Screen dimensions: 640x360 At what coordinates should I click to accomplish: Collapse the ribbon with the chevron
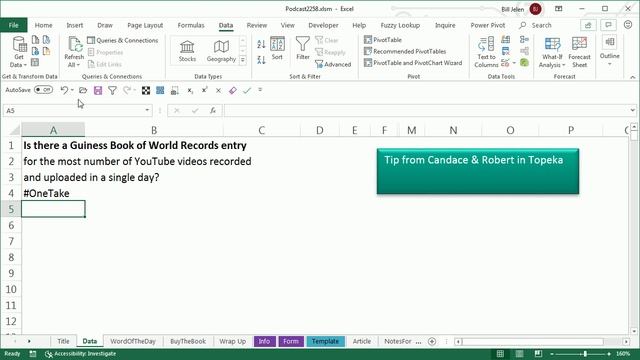pyautogui.click(x=632, y=77)
